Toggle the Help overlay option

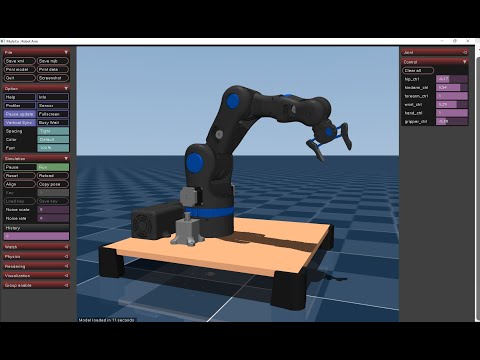pos(19,97)
